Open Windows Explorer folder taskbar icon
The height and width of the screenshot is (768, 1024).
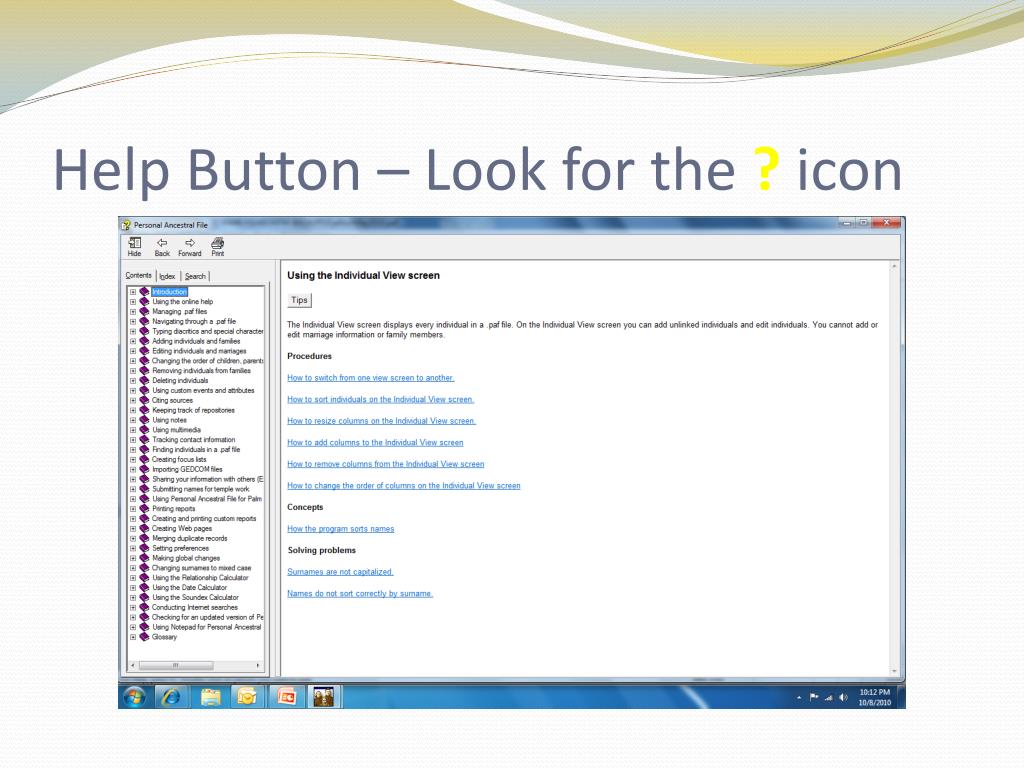coord(210,697)
